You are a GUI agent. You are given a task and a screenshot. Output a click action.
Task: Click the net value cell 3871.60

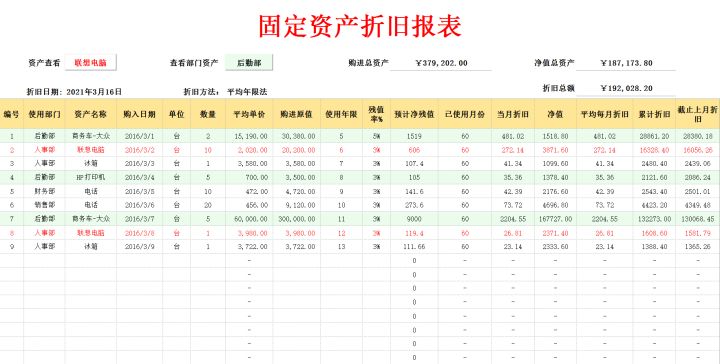[x=555, y=150]
